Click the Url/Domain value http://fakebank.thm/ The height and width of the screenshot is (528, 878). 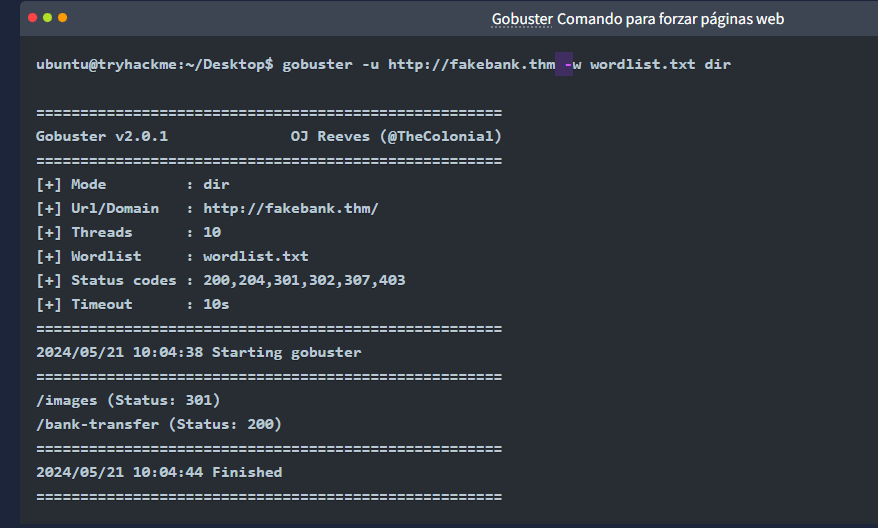290,208
